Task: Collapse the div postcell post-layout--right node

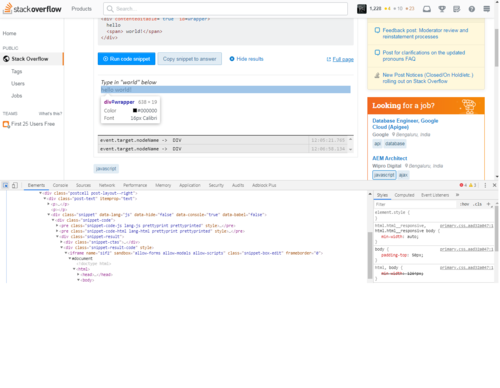Action: point(41,193)
